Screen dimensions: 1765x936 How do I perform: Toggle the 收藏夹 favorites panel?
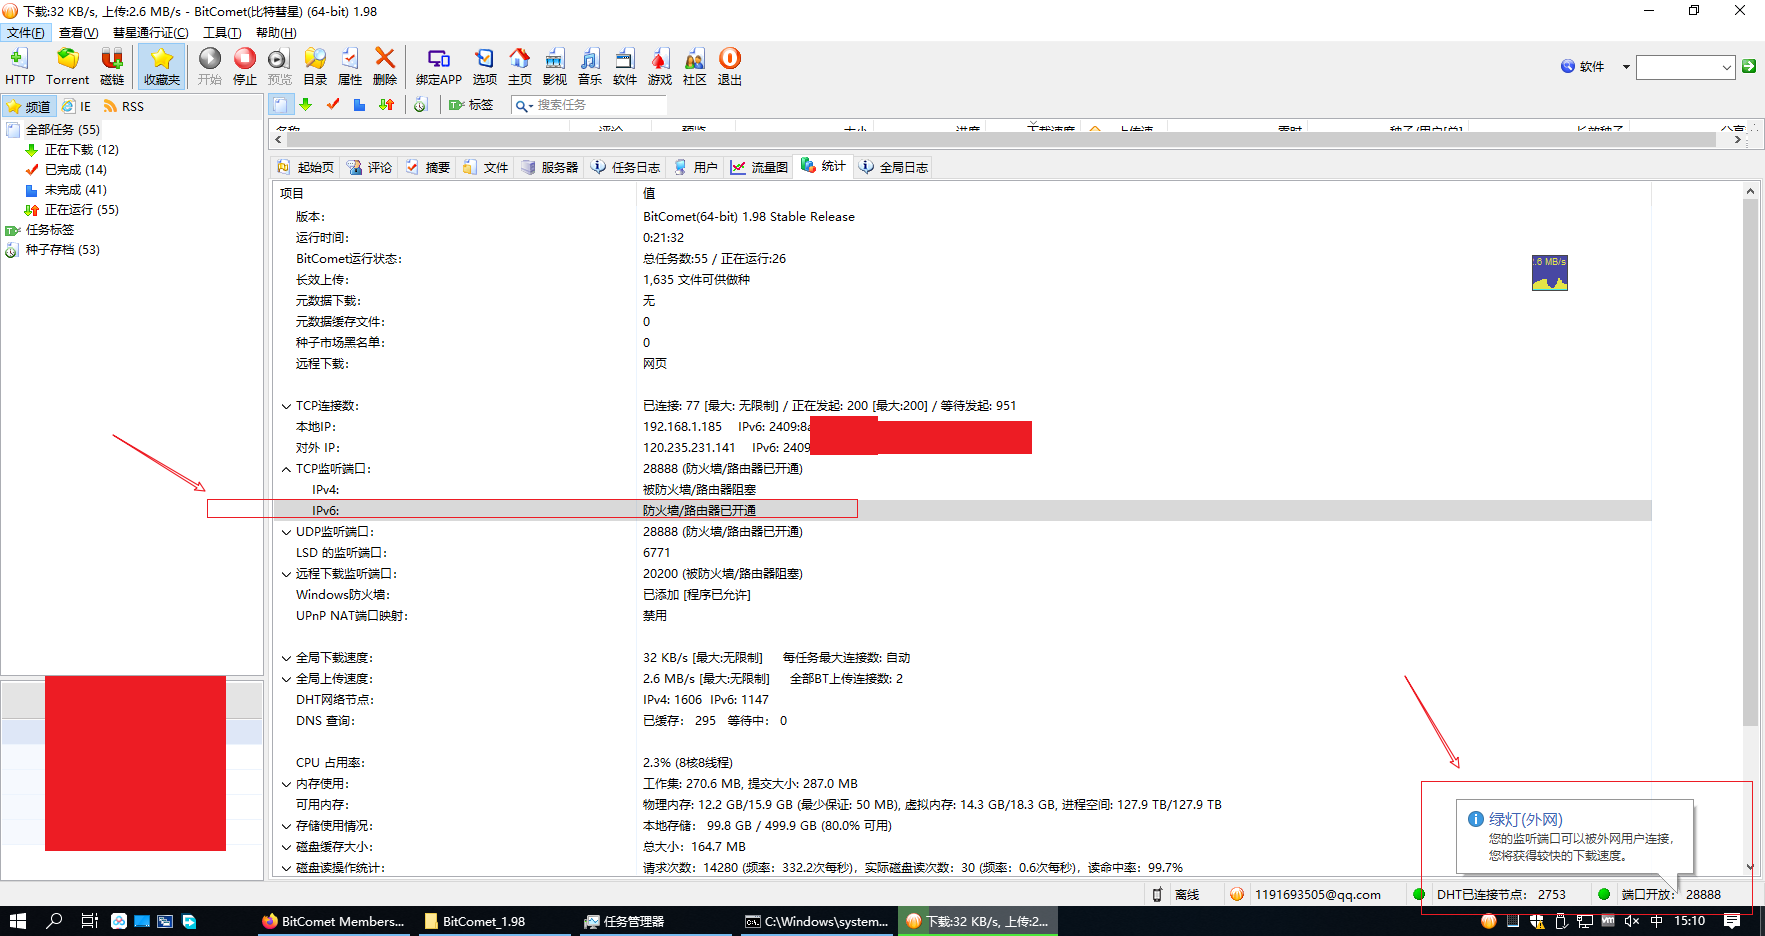pos(161,66)
